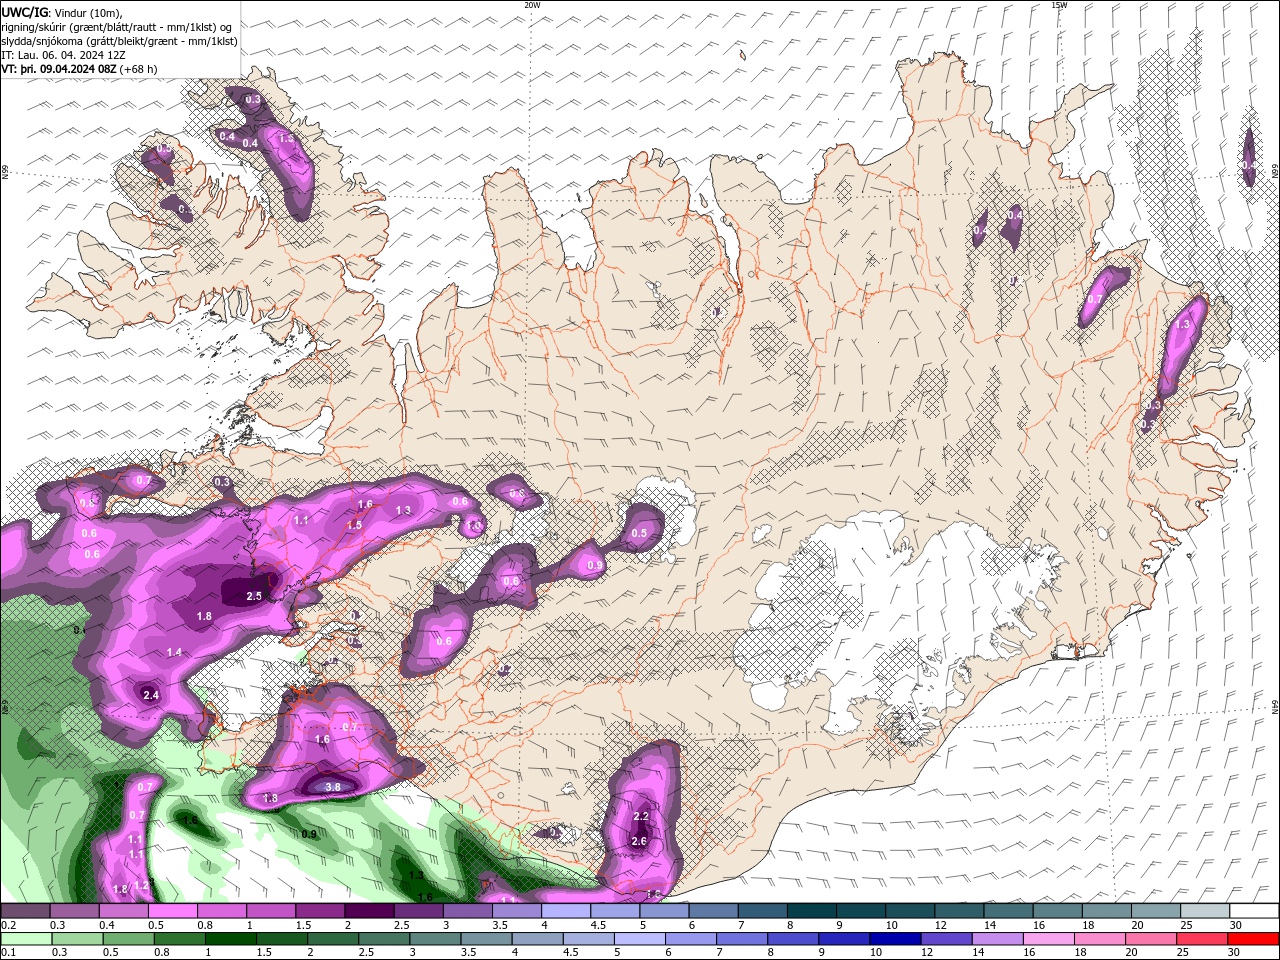
Task: Select the deep navy blue rain swatch above label 10
Action: click(x=893, y=939)
